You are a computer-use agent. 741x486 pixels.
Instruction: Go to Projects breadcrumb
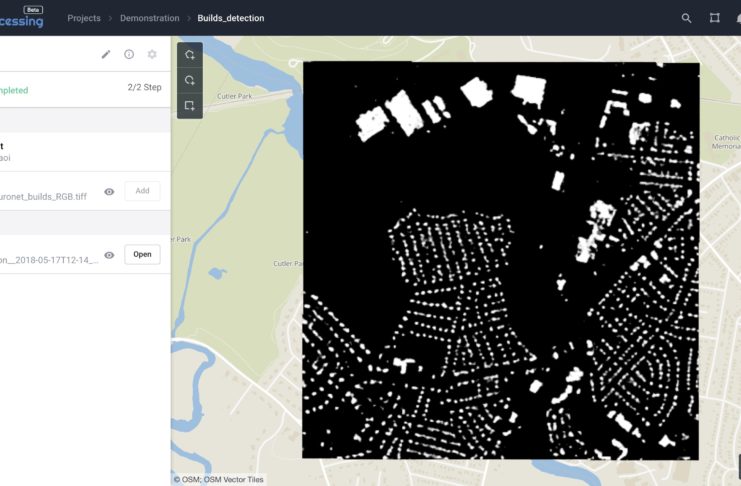[x=84, y=18]
